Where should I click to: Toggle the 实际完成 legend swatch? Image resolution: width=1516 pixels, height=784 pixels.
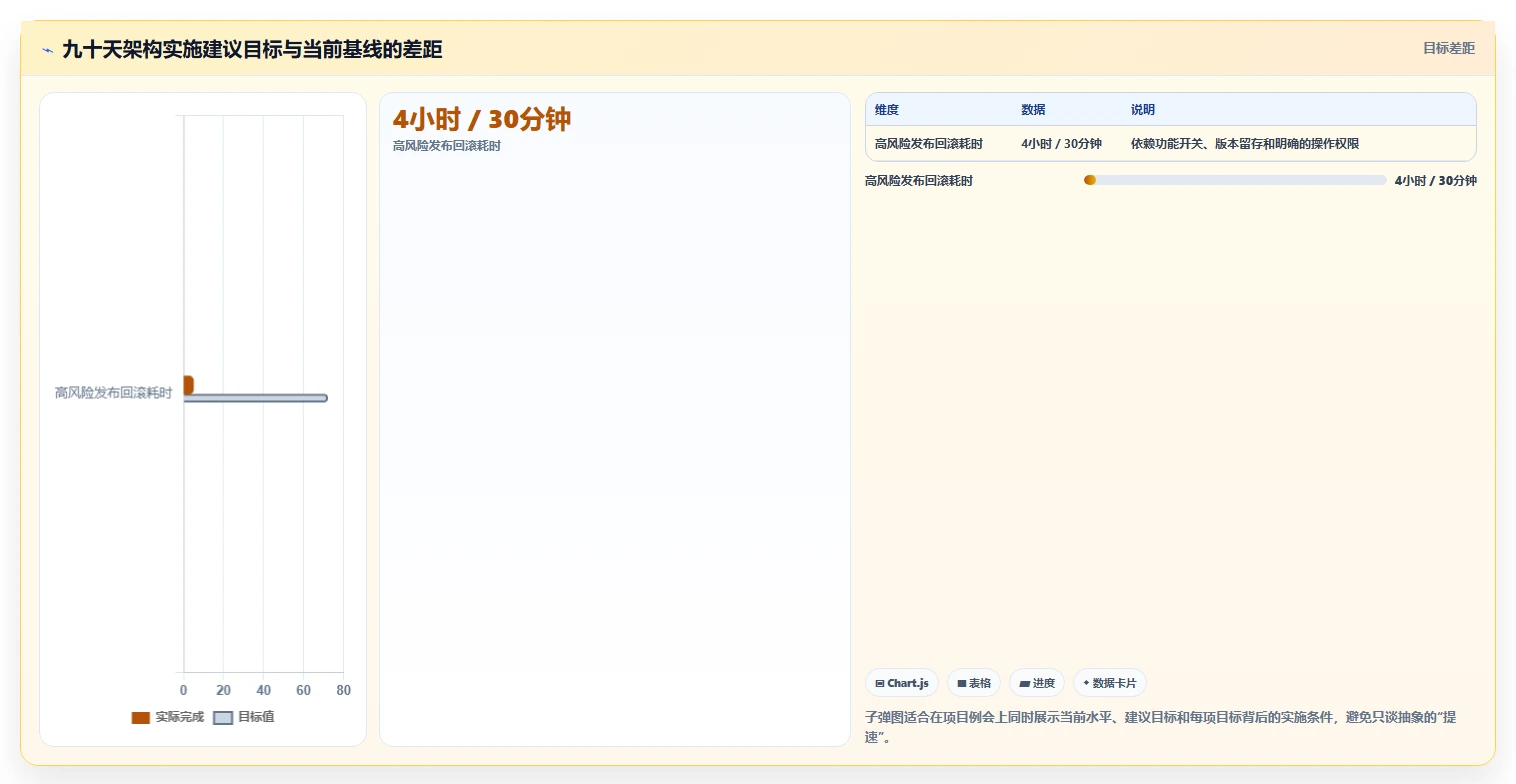pos(141,718)
